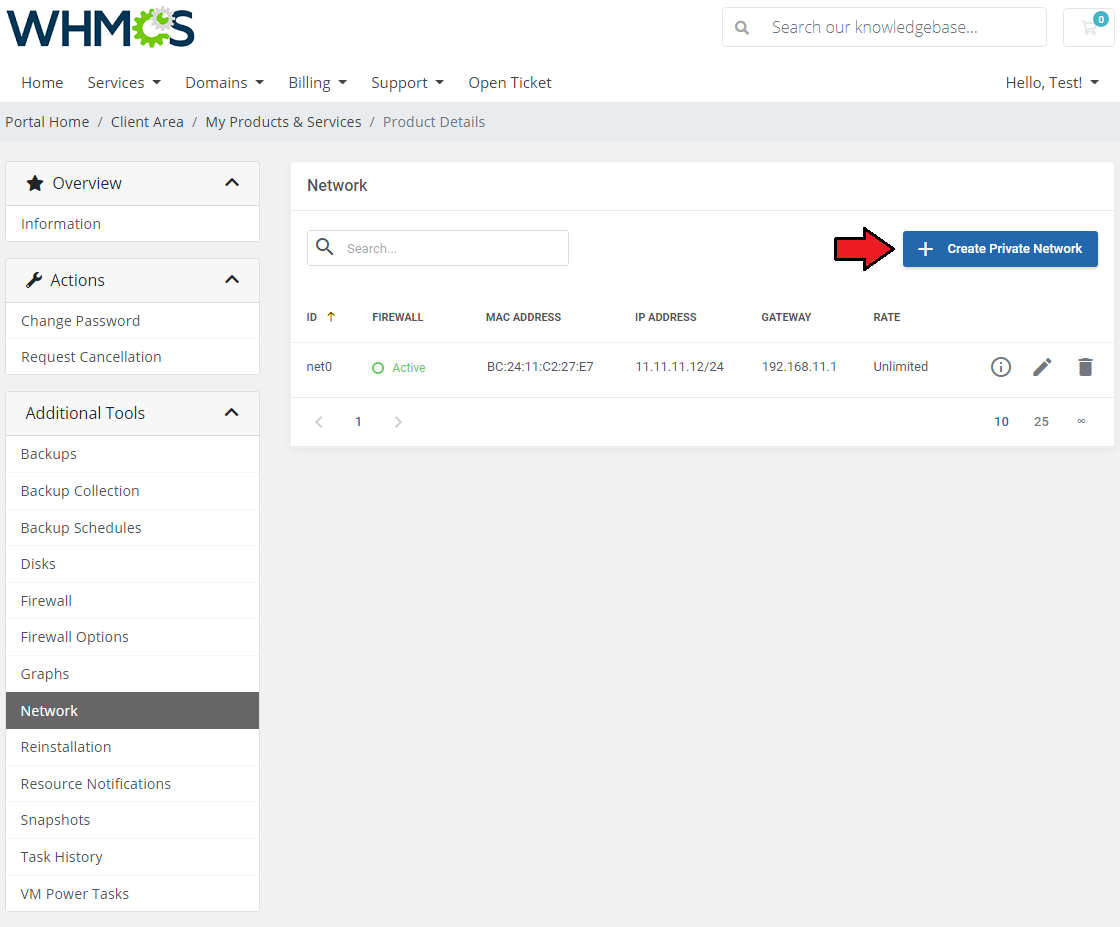Image resolution: width=1120 pixels, height=927 pixels.
Task: Show 10 entries per page
Action: [1001, 422]
